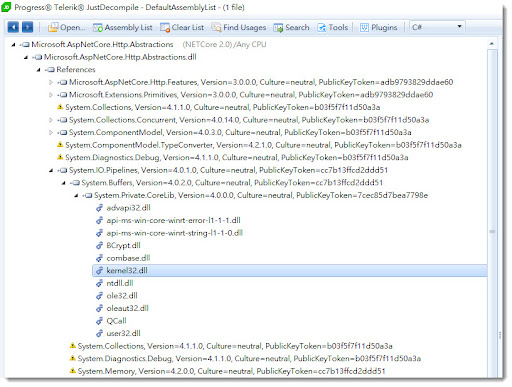Expand System.Collections.Concurrent reference
Screen dimensions: 512x387
tap(51, 120)
